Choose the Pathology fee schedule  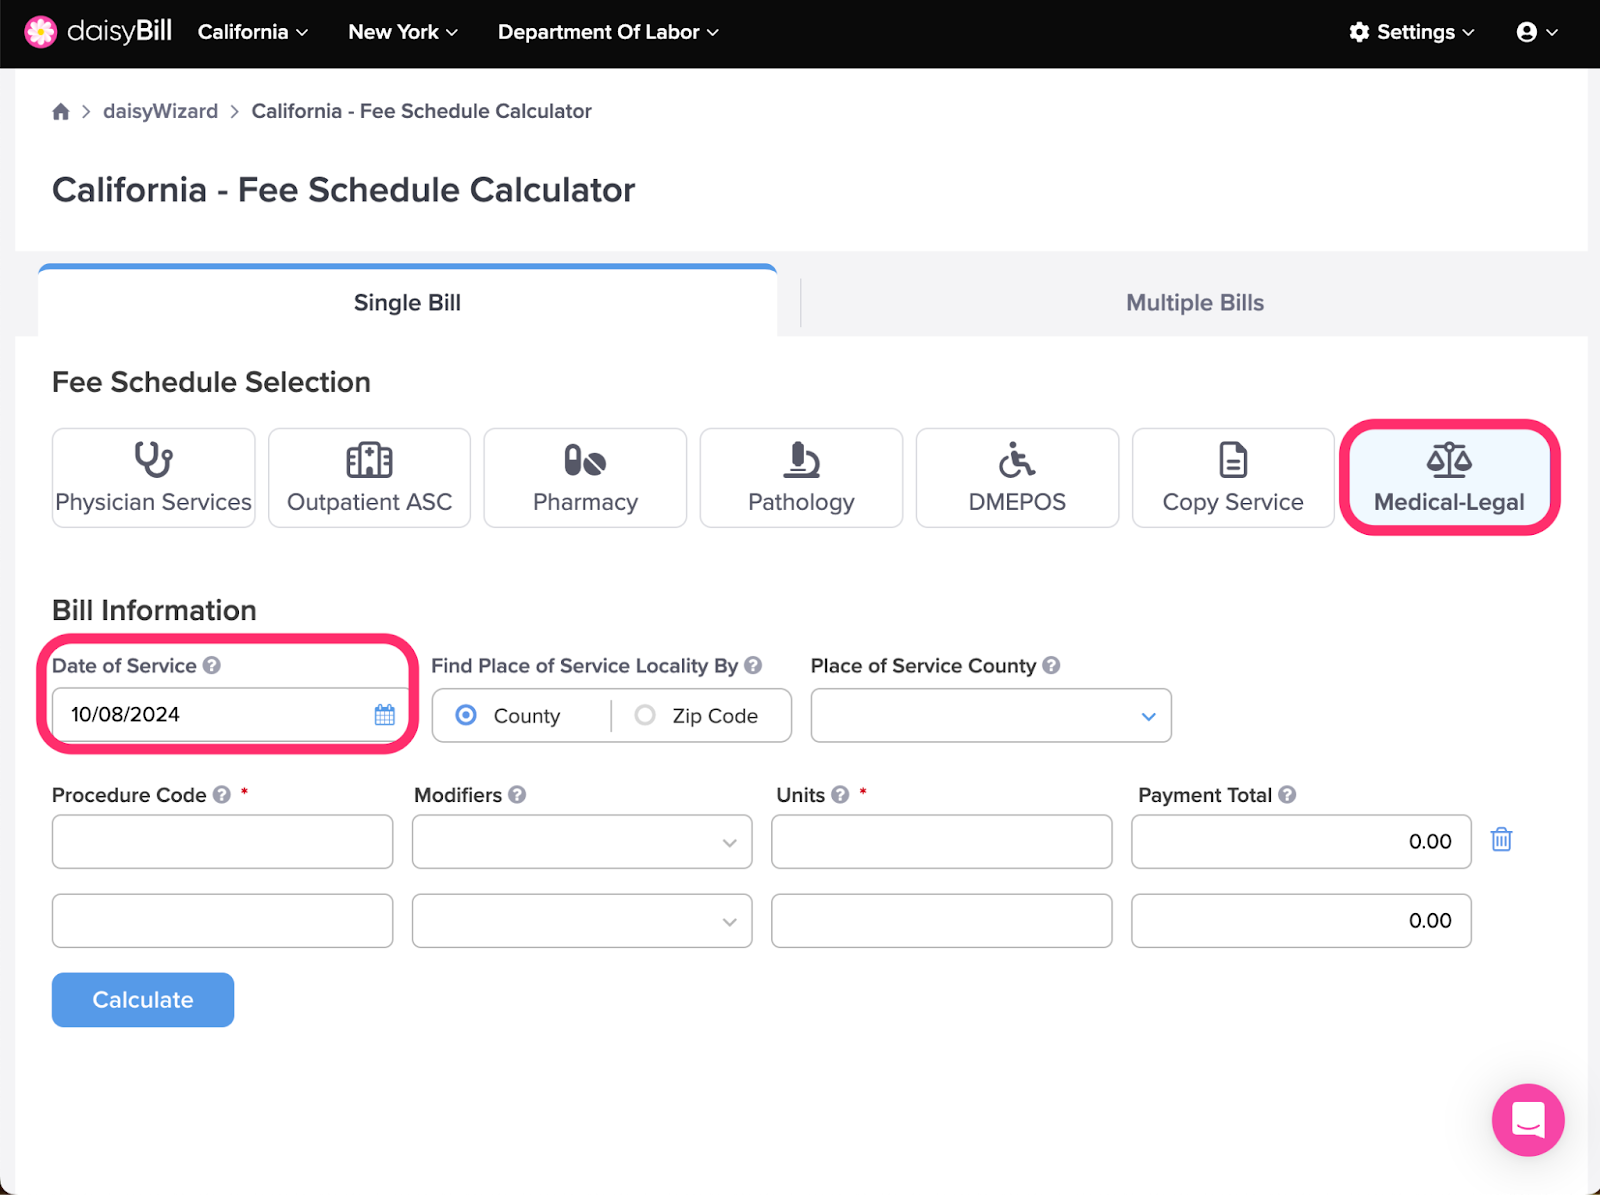pyautogui.click(x=801, y=477)
